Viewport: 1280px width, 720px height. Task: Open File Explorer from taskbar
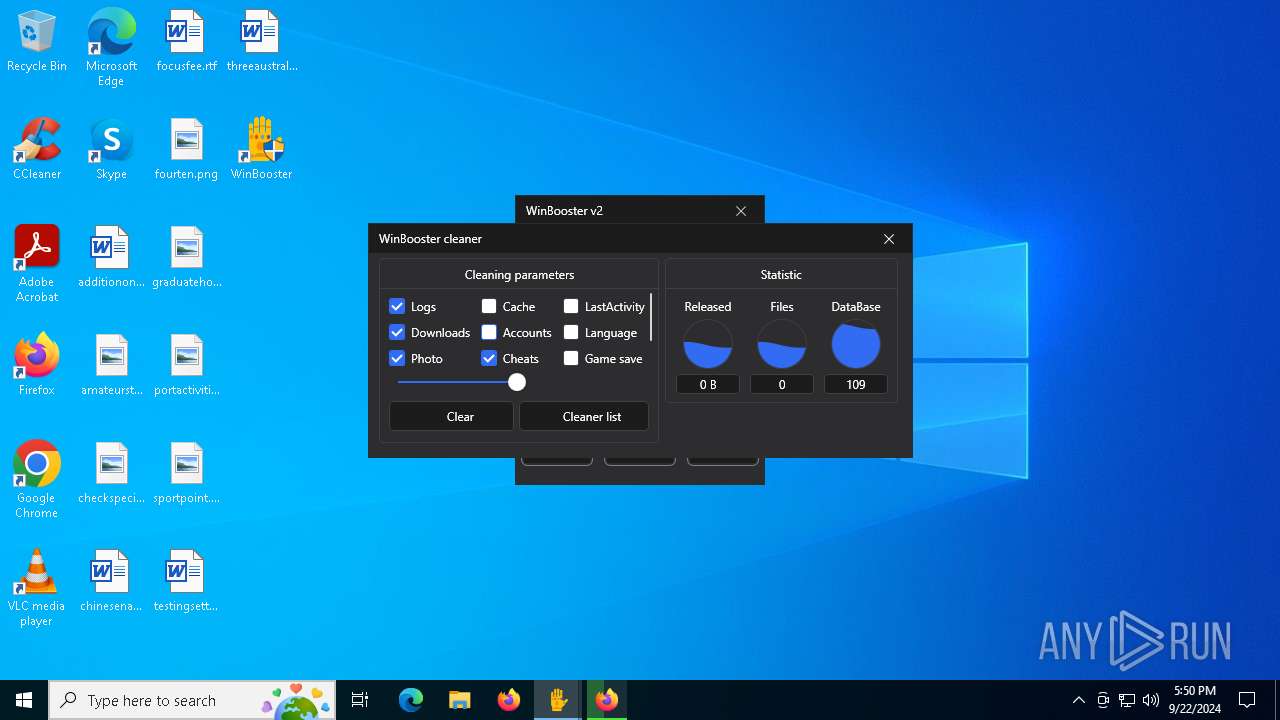click(x=459, y=700)
